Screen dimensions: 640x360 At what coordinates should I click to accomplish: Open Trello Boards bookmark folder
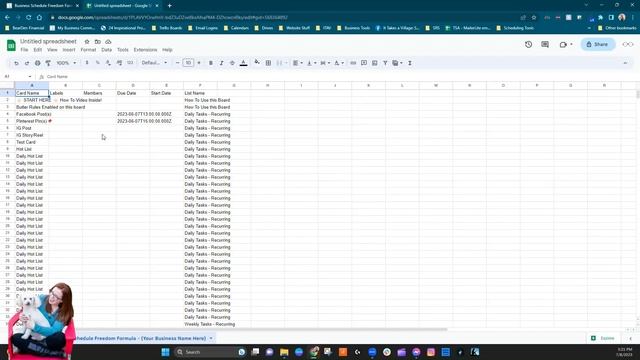167,28
